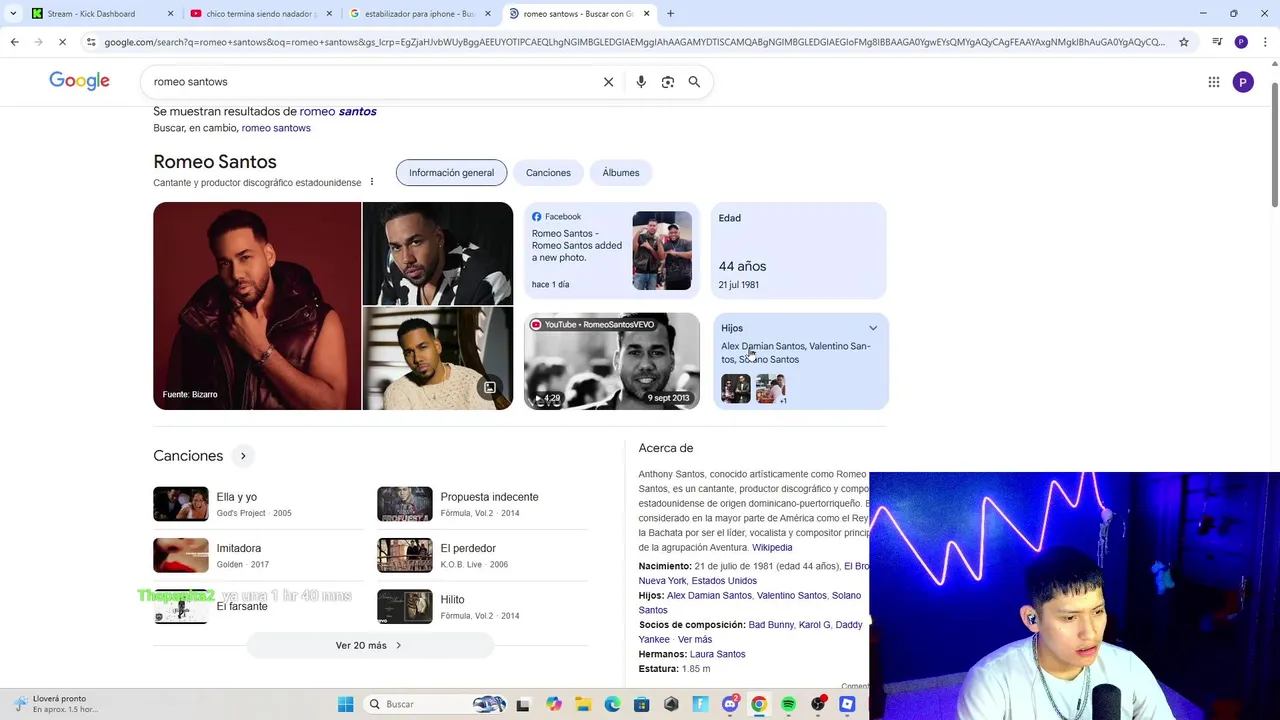Click Chrome icon in the taskbar
1280x720 pixels.
tap(759, 704)
